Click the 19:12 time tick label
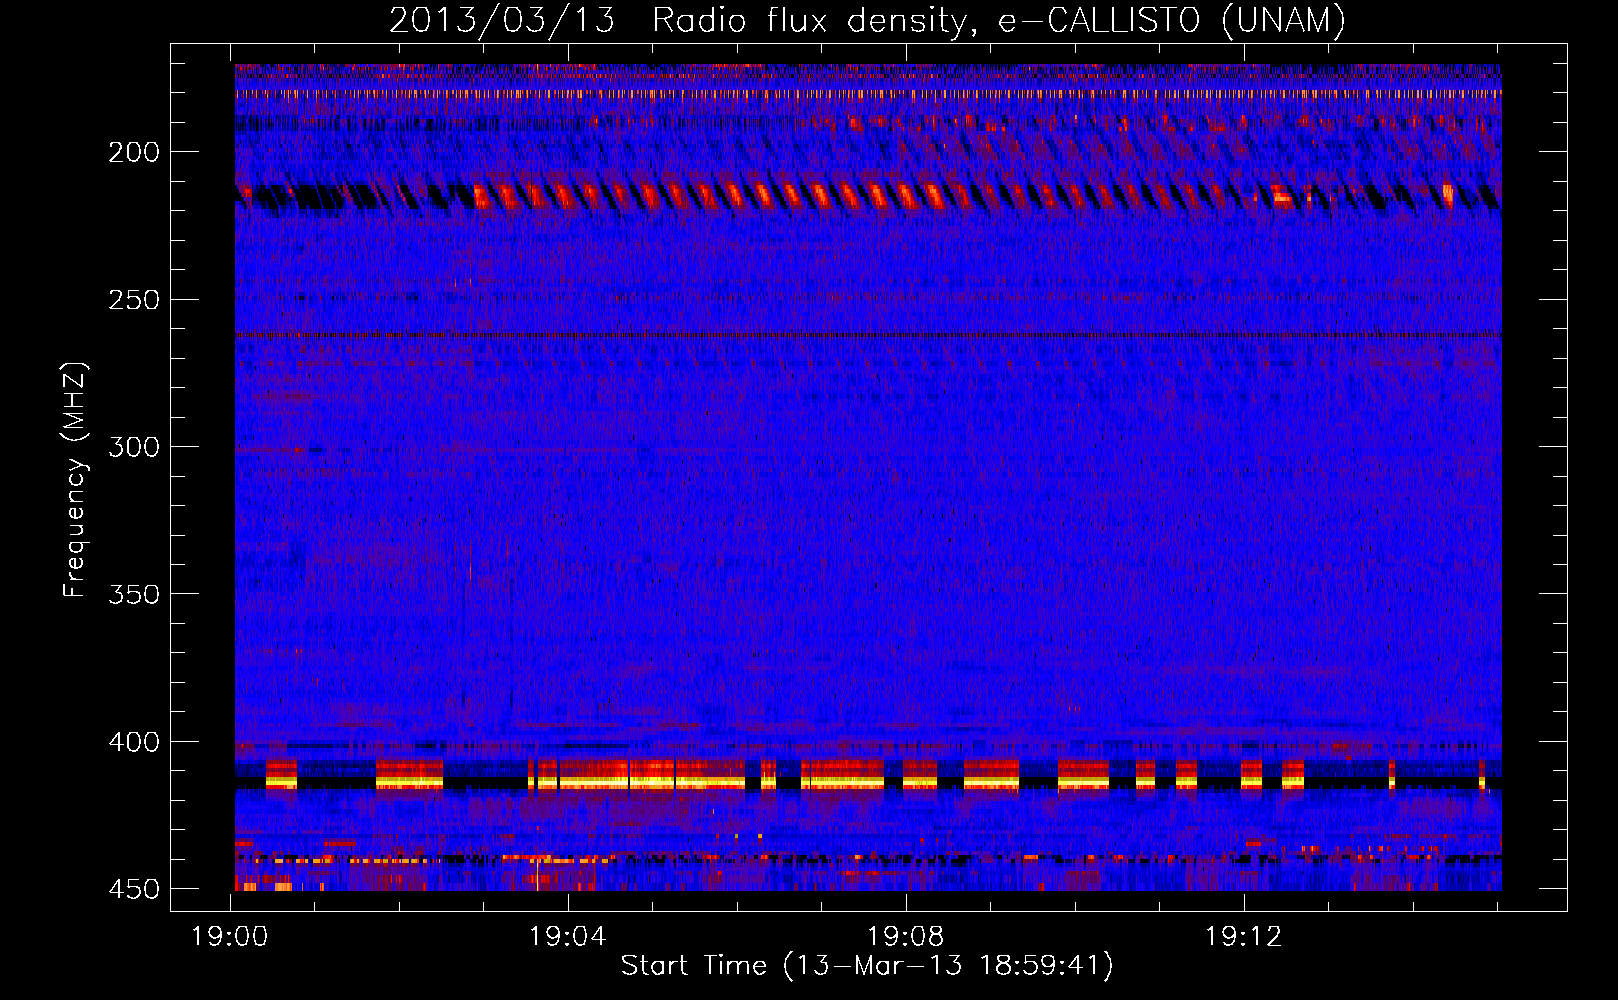Image resolution: width=1618 pixels, height=1000 pixels. (1244, 937)
